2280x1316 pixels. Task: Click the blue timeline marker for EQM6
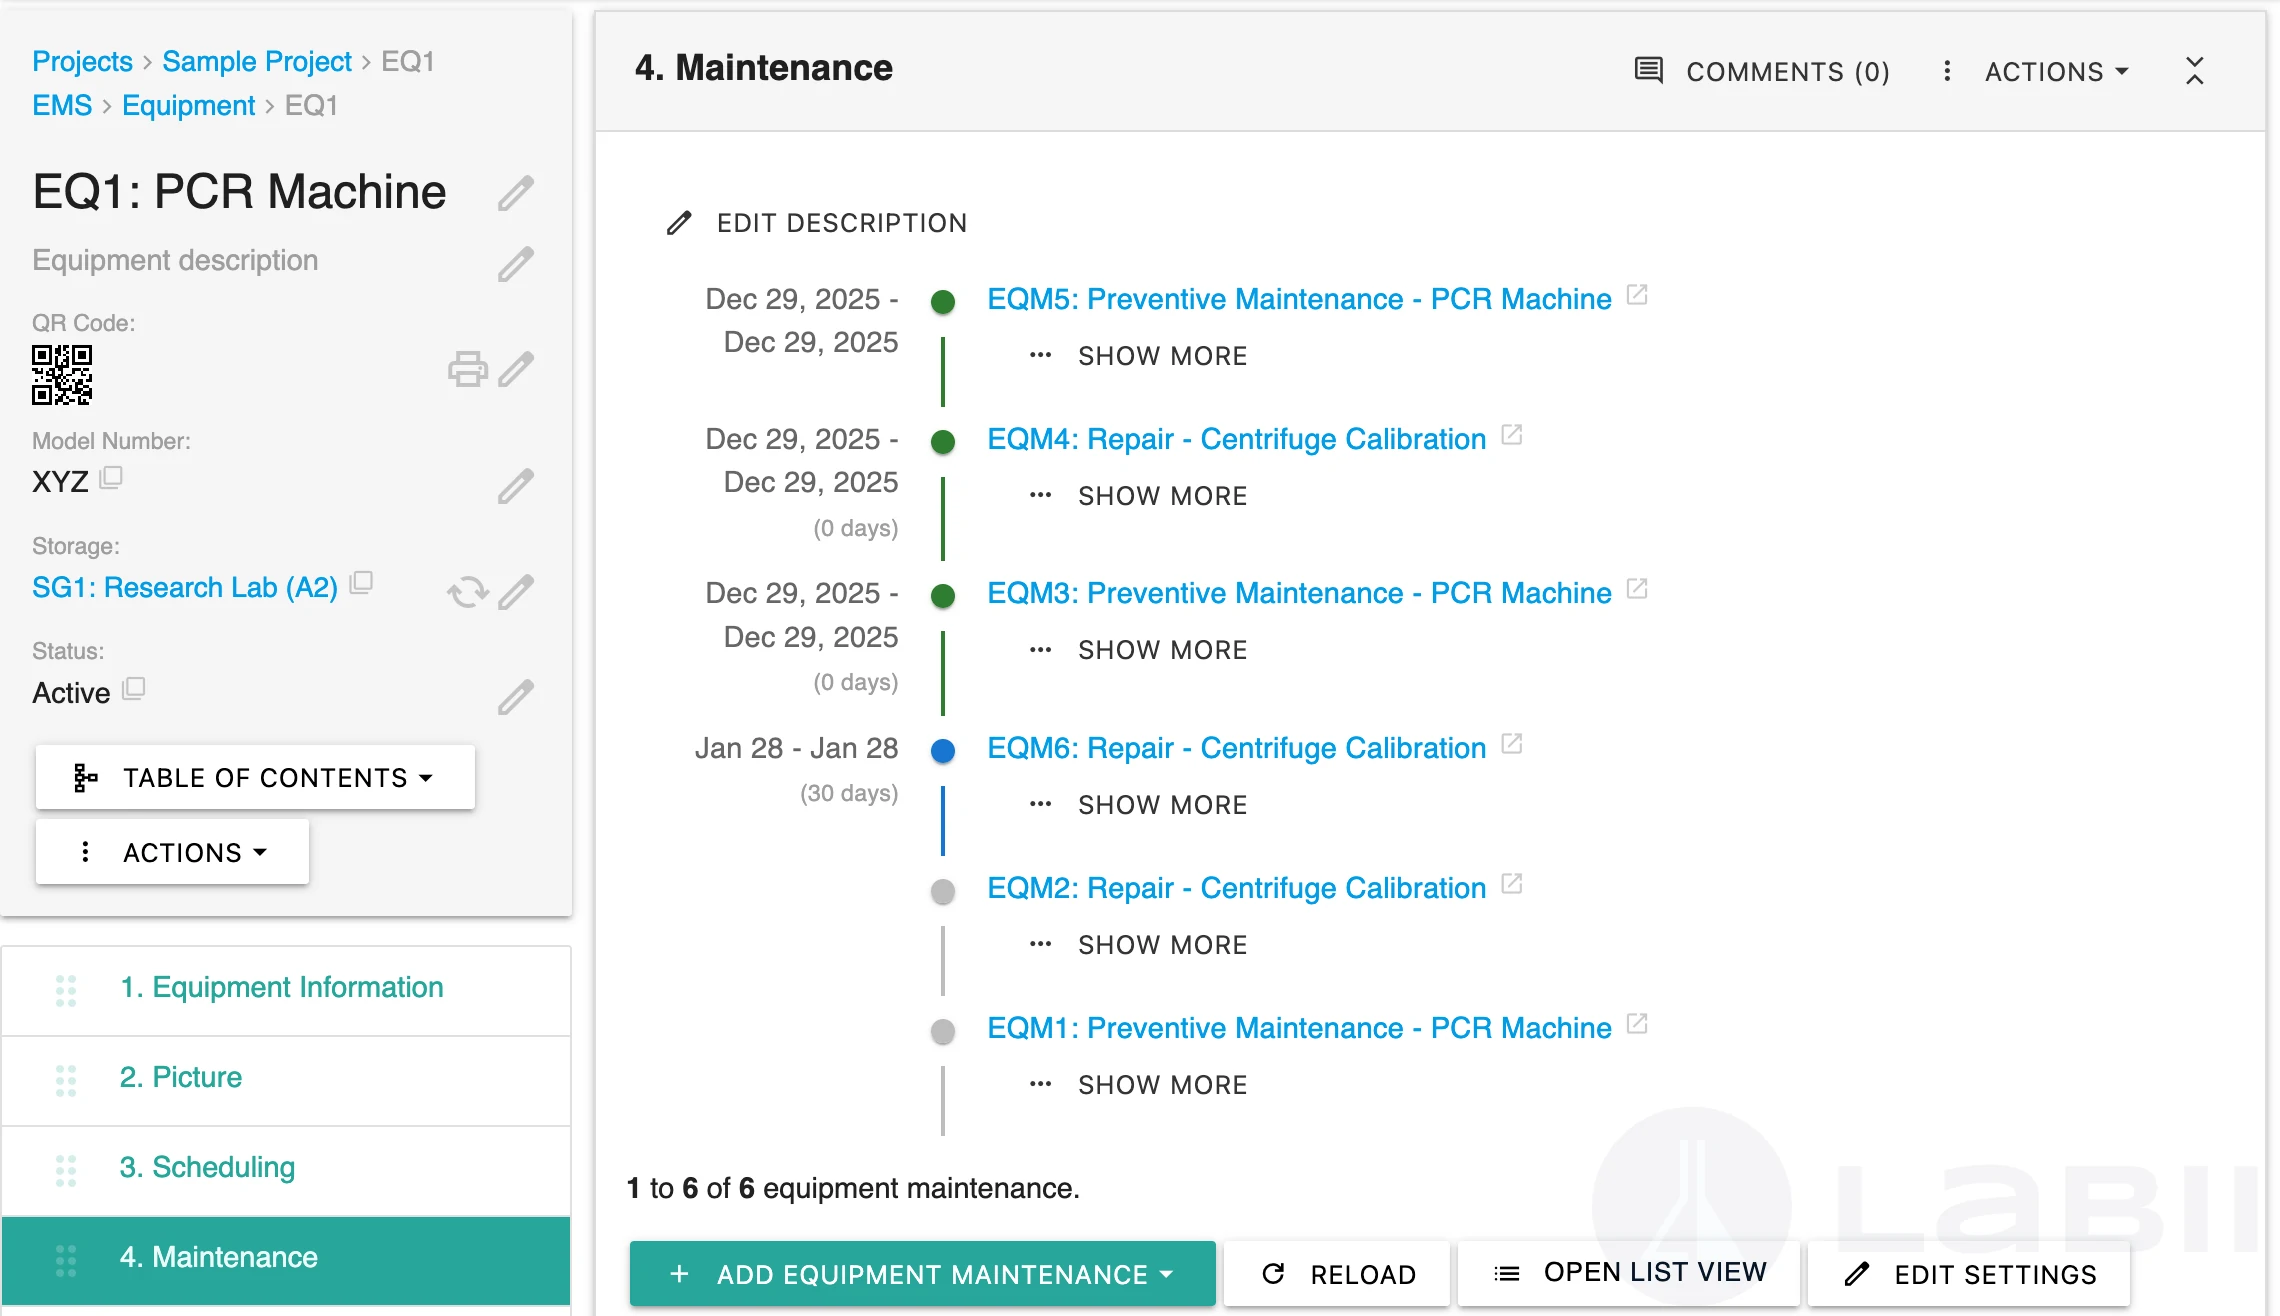coord(943,750)
